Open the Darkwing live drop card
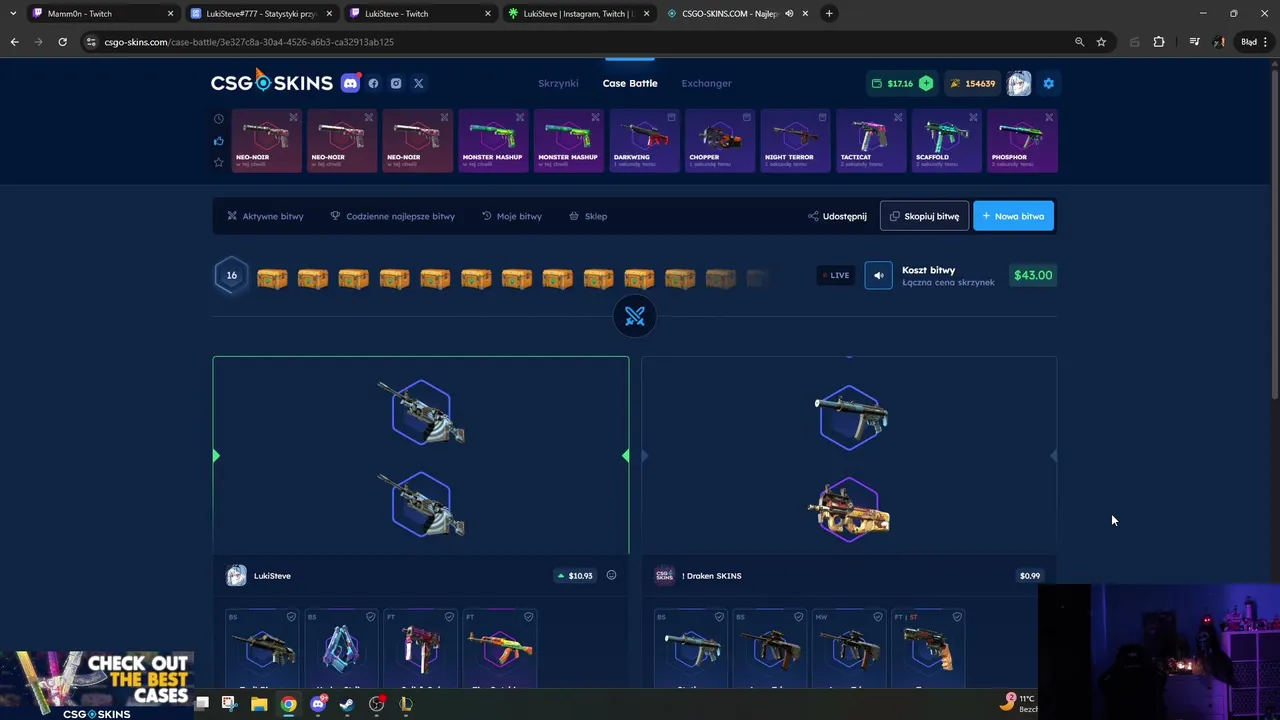1280x720 pixels. pyautogui.click(x=644, y=141)
